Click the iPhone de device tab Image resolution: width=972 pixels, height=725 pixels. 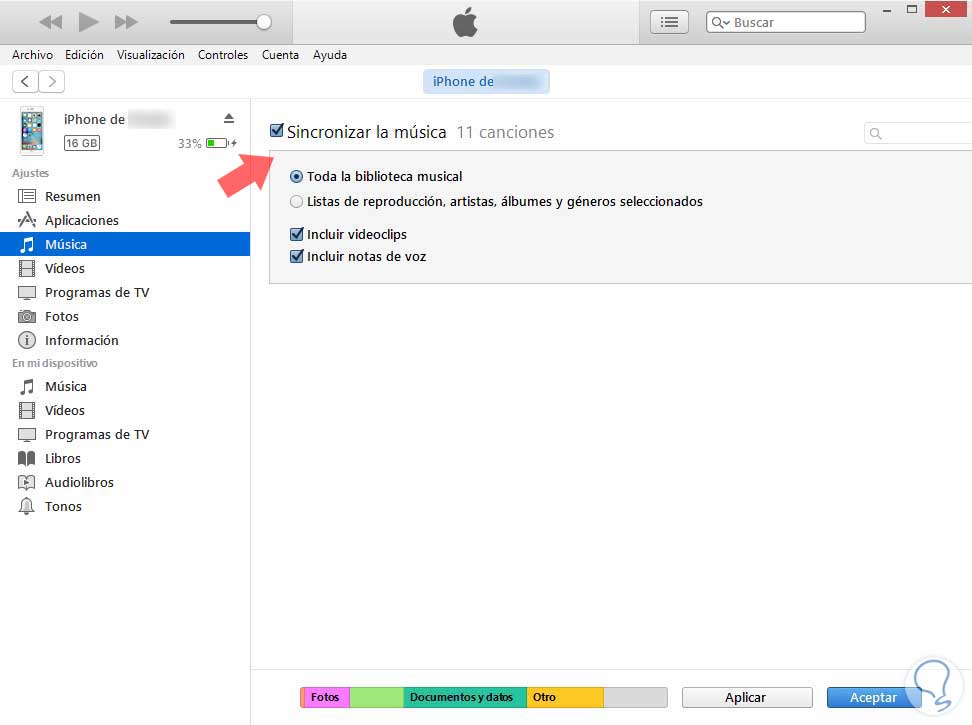coord(486,81)
